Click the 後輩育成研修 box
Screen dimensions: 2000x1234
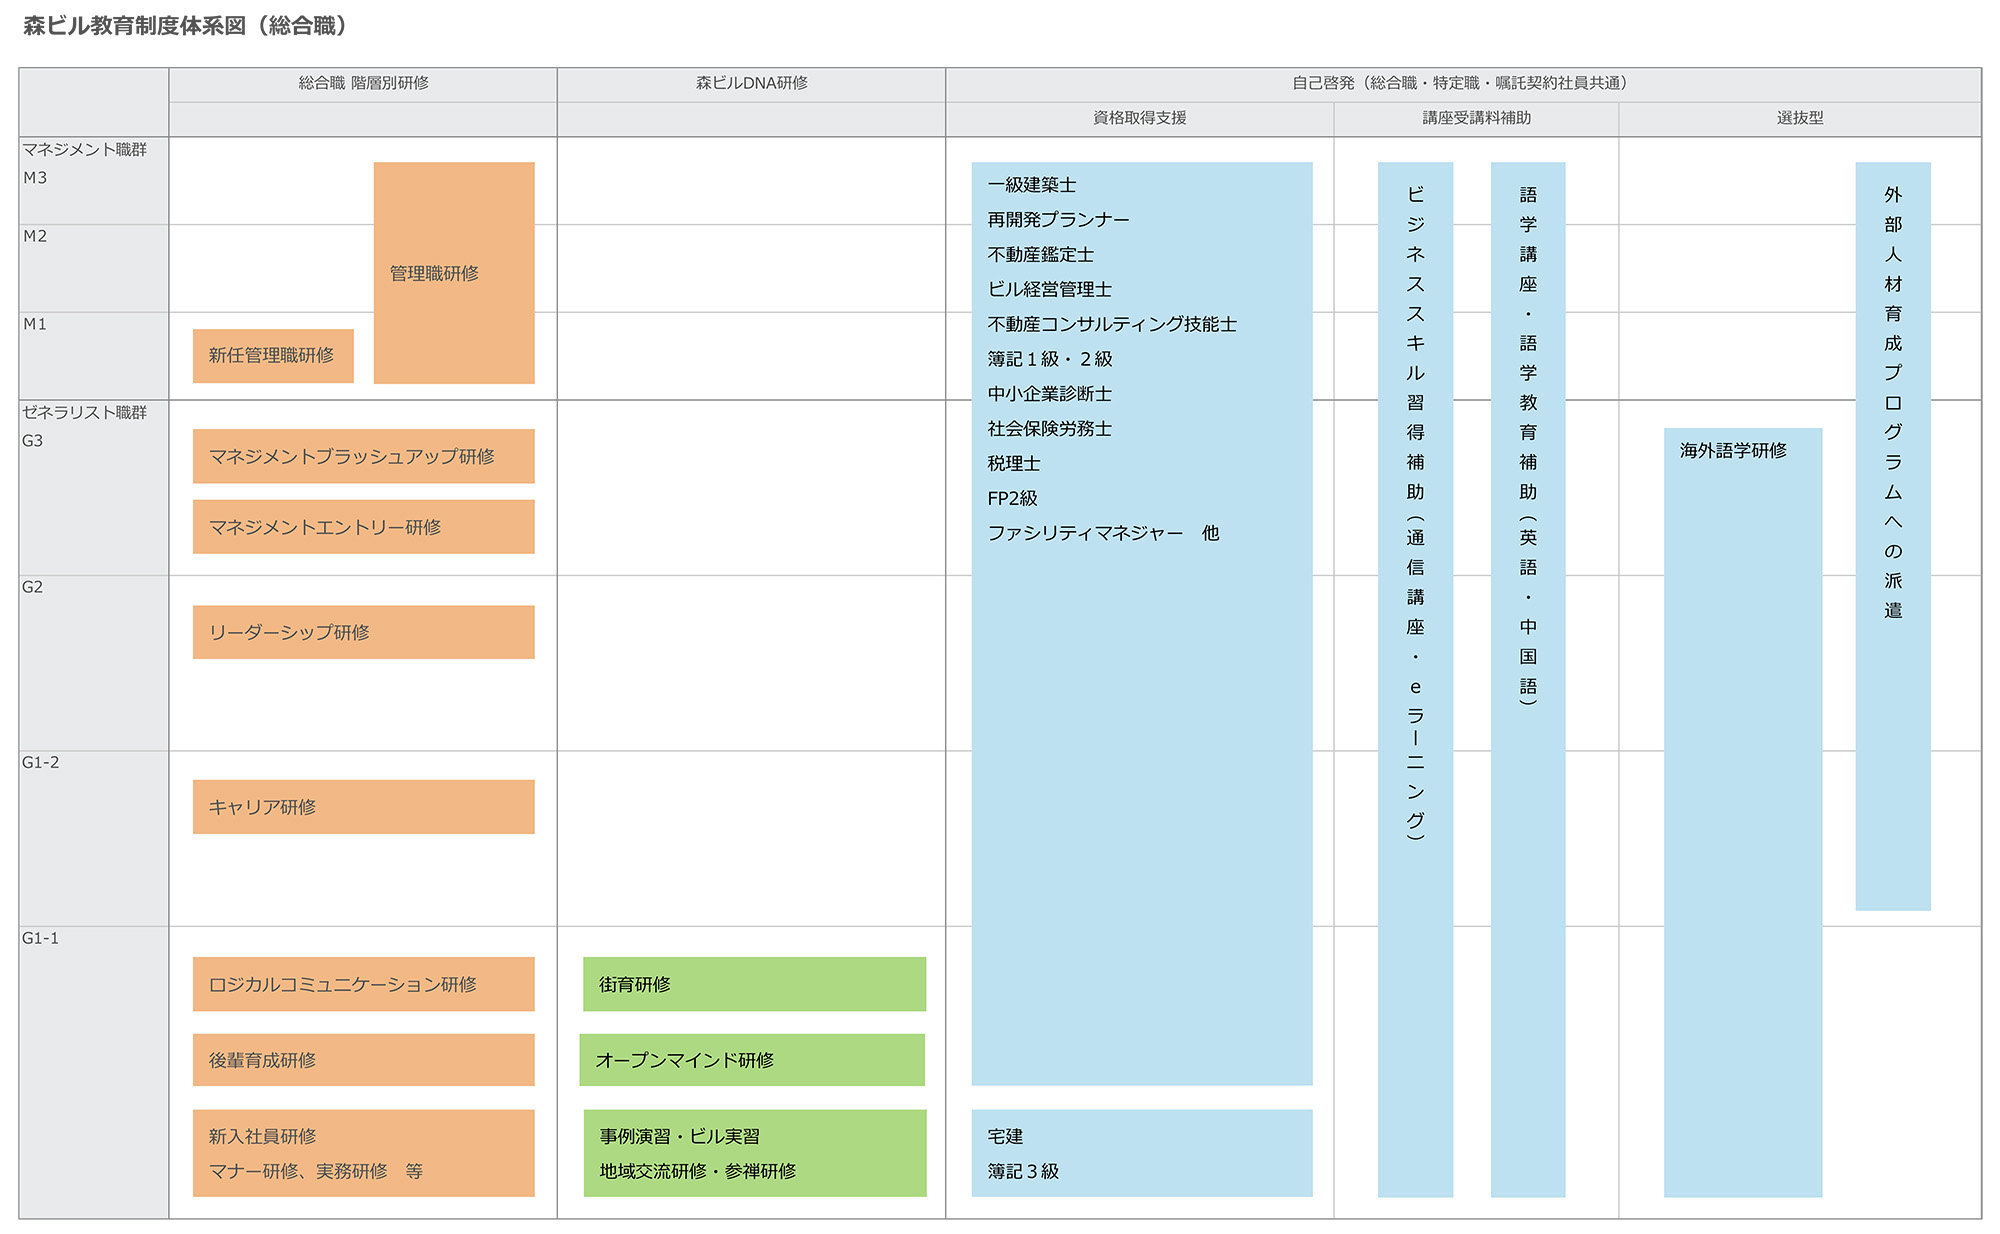coord(363,1060)
